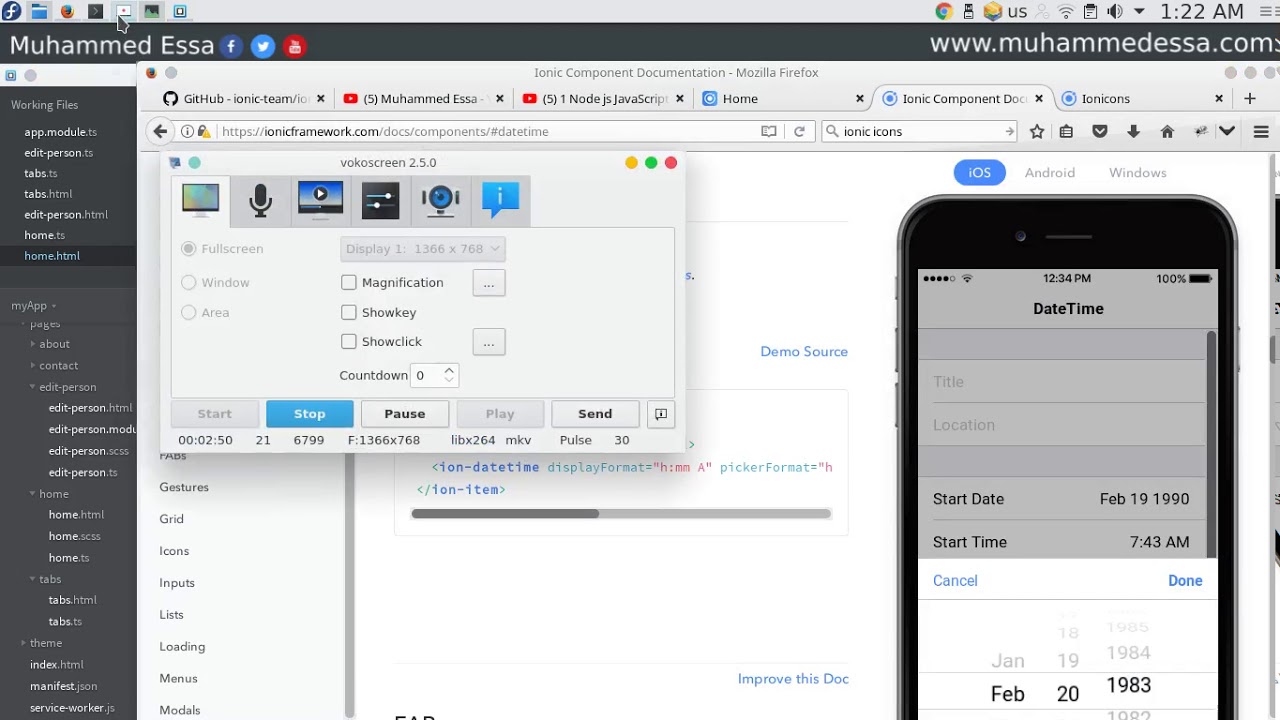
Task: Enable Showkey checkbox
Action: pos(348,312)
